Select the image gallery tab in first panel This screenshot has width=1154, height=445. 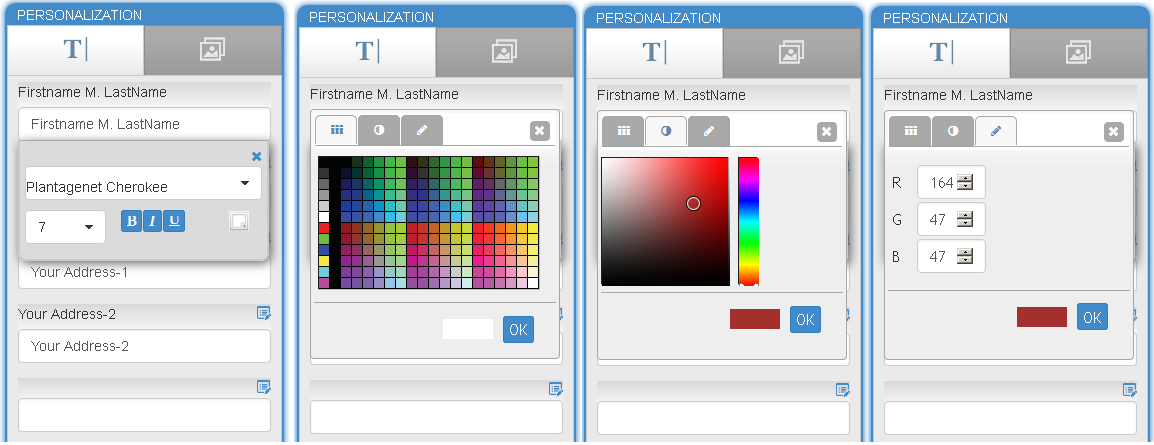[213, 50]
